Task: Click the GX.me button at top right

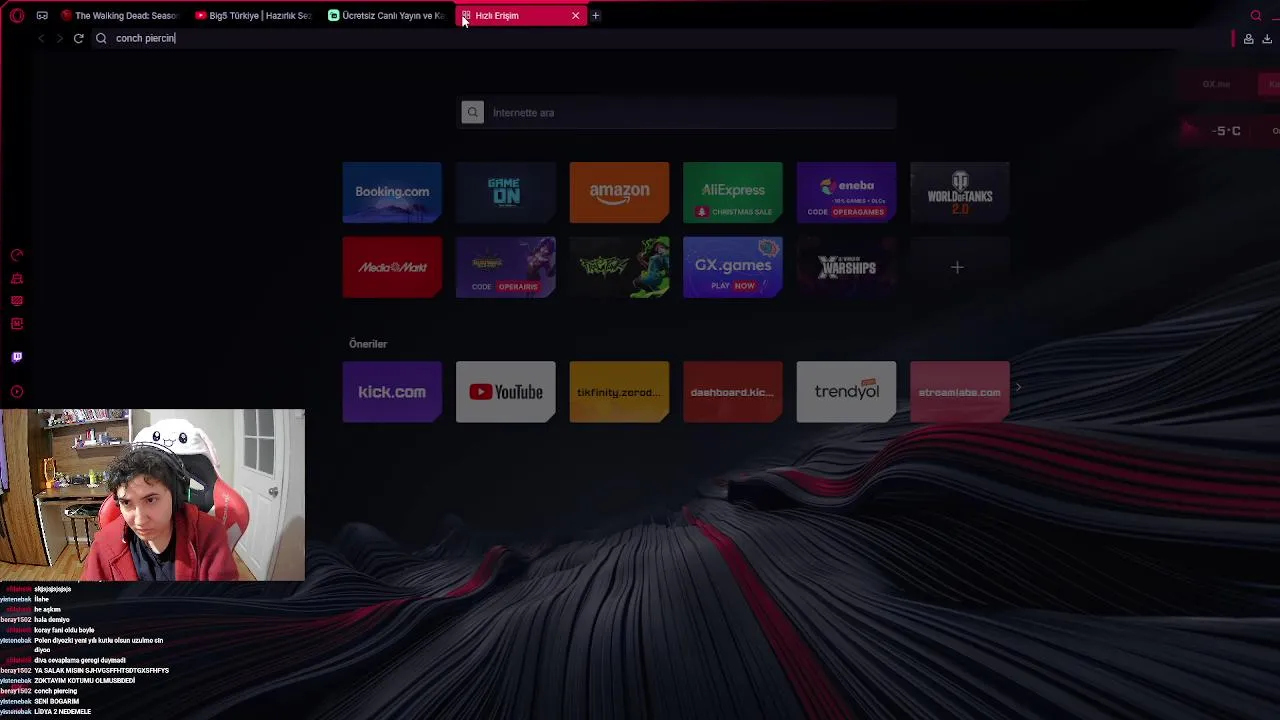Action: (x=1216, y=84)
